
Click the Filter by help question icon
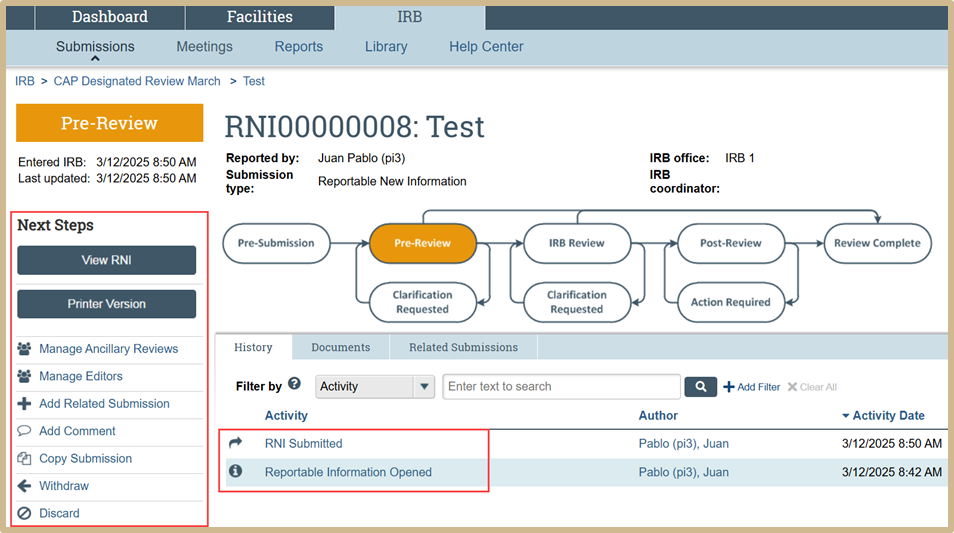click(295, 384)
